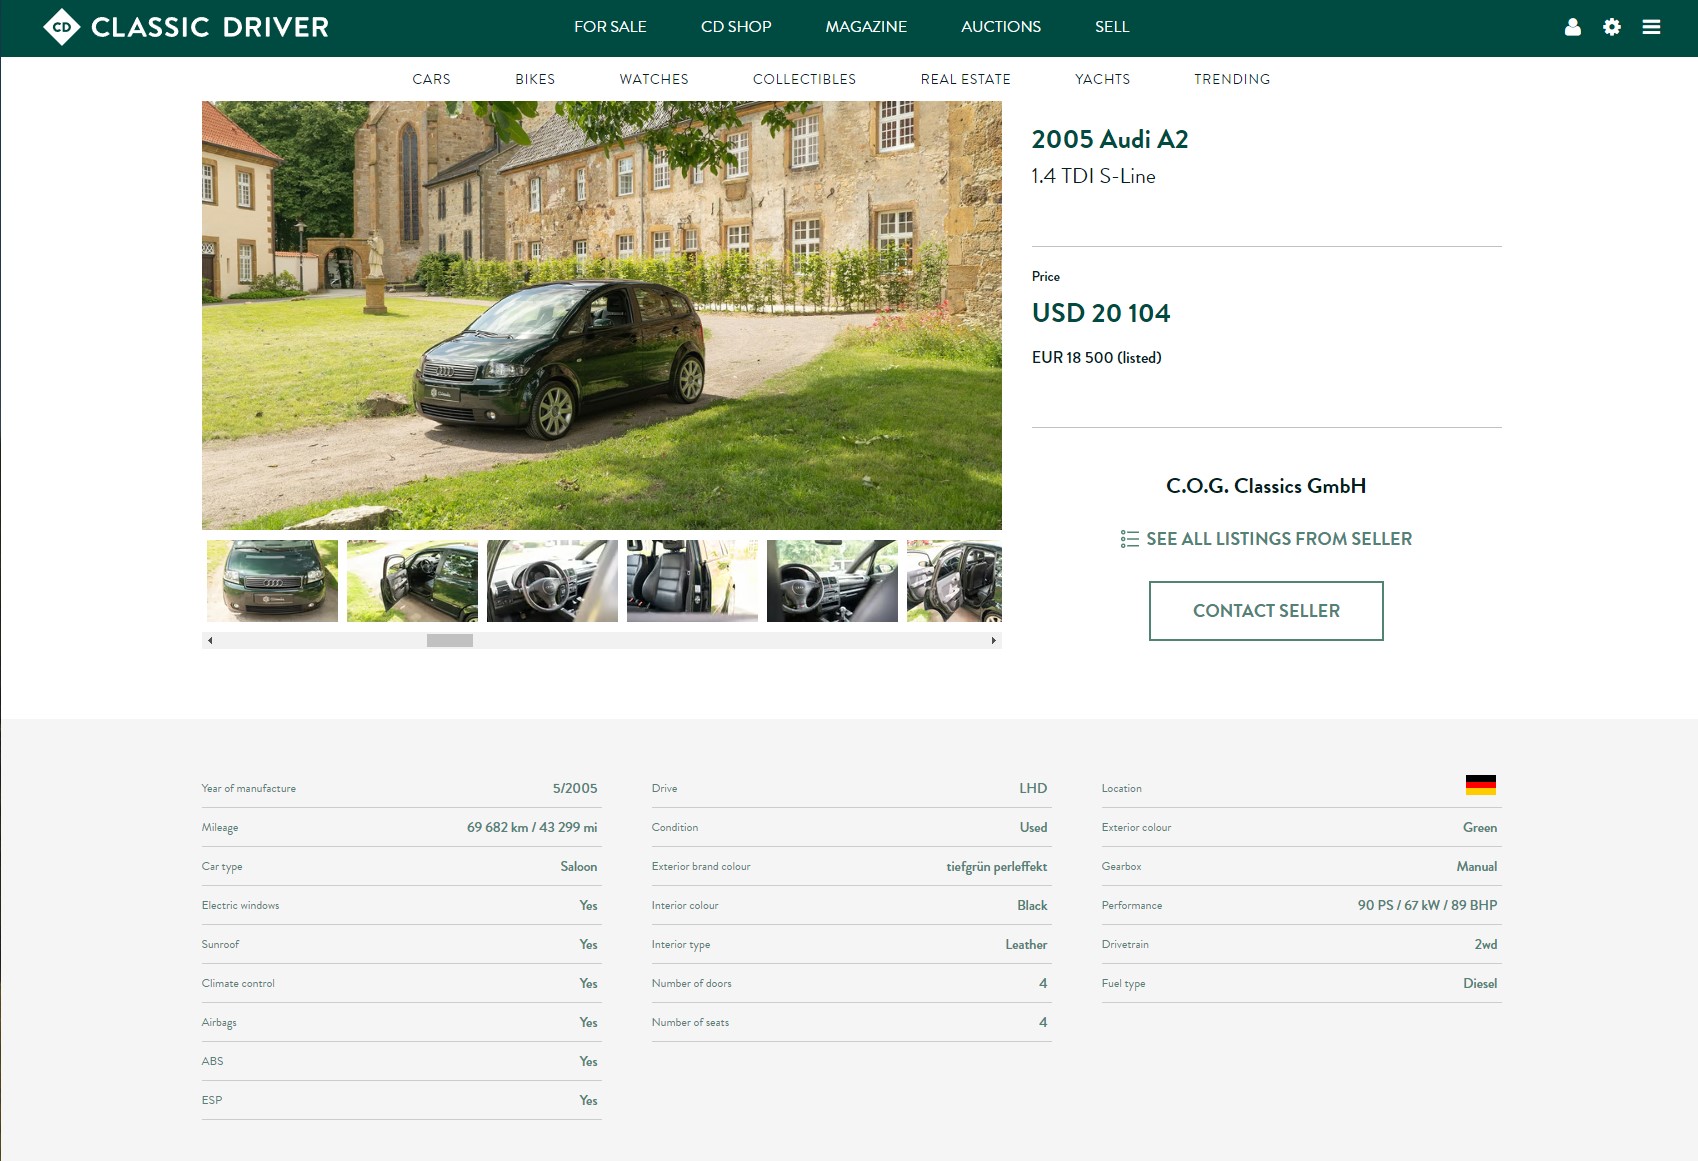This screenshot has height=1161, width=1698.
Task: Click the ABS row Yes value
Action: point(588,1061)
